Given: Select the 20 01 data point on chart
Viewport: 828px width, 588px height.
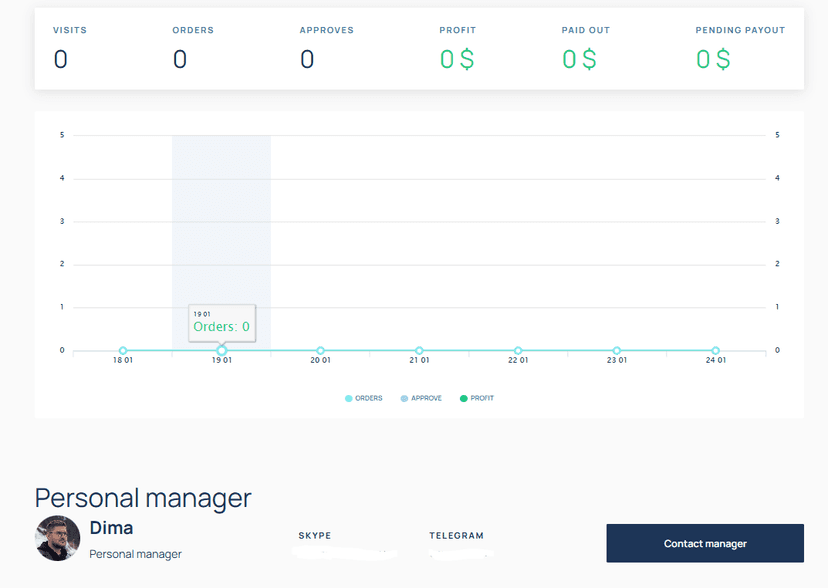Looking at the screenshot, I should [321, 350].
